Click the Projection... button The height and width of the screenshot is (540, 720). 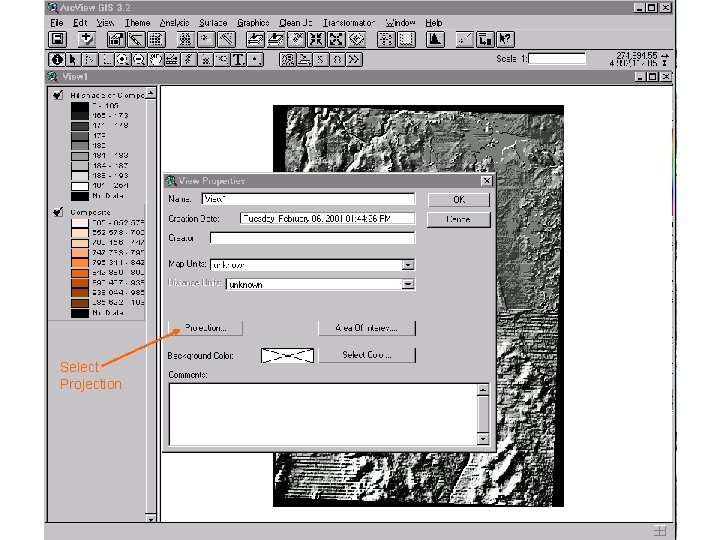(x=205, y=328)
